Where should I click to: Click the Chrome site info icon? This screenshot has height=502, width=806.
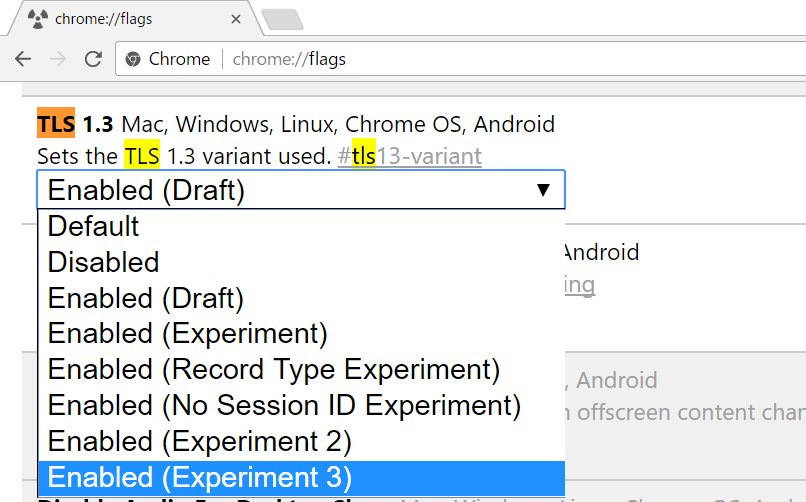click(133, 59)
